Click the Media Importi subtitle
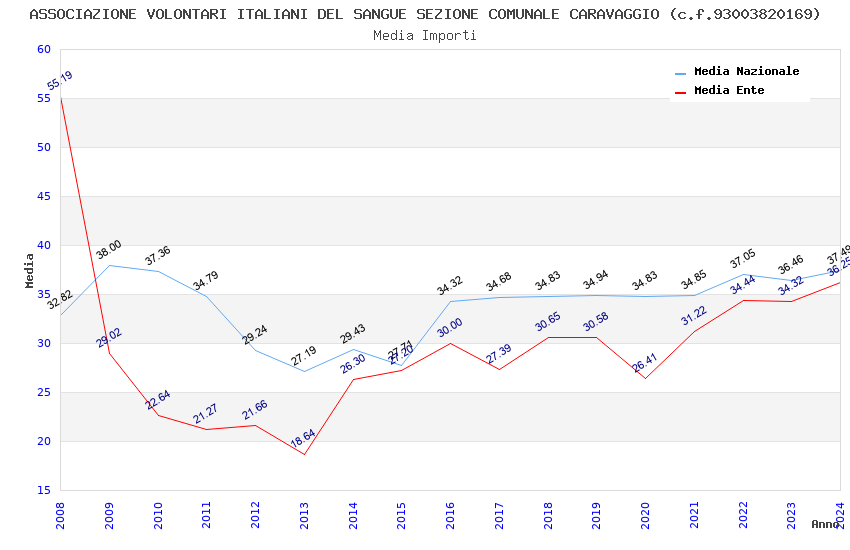This screenshot has width=850, height=550. point(425,35)
